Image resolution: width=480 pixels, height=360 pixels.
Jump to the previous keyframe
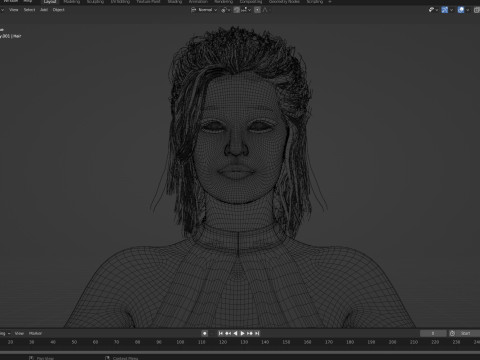[228, 333]
